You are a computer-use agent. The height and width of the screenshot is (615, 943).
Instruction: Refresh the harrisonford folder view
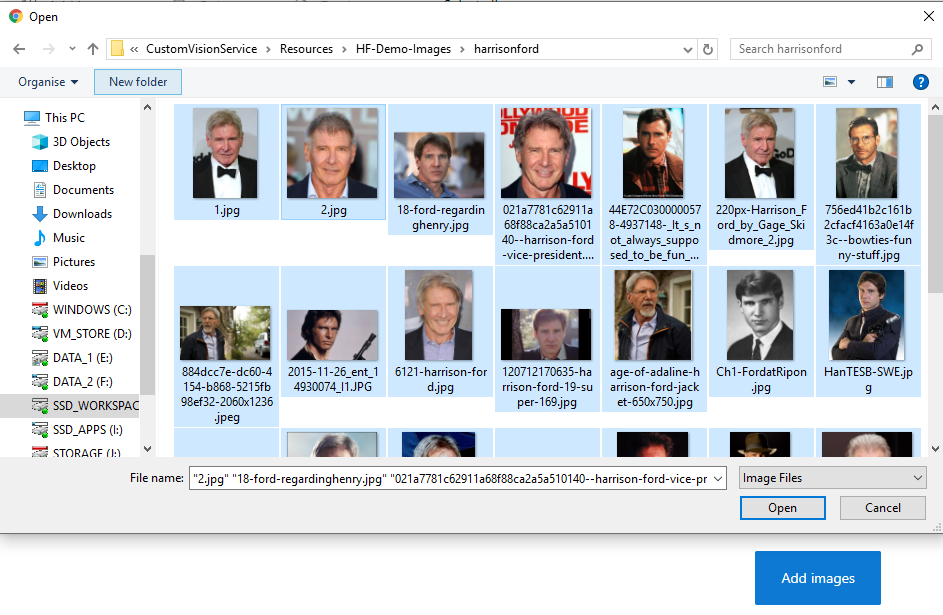click(x=709, y=49)
